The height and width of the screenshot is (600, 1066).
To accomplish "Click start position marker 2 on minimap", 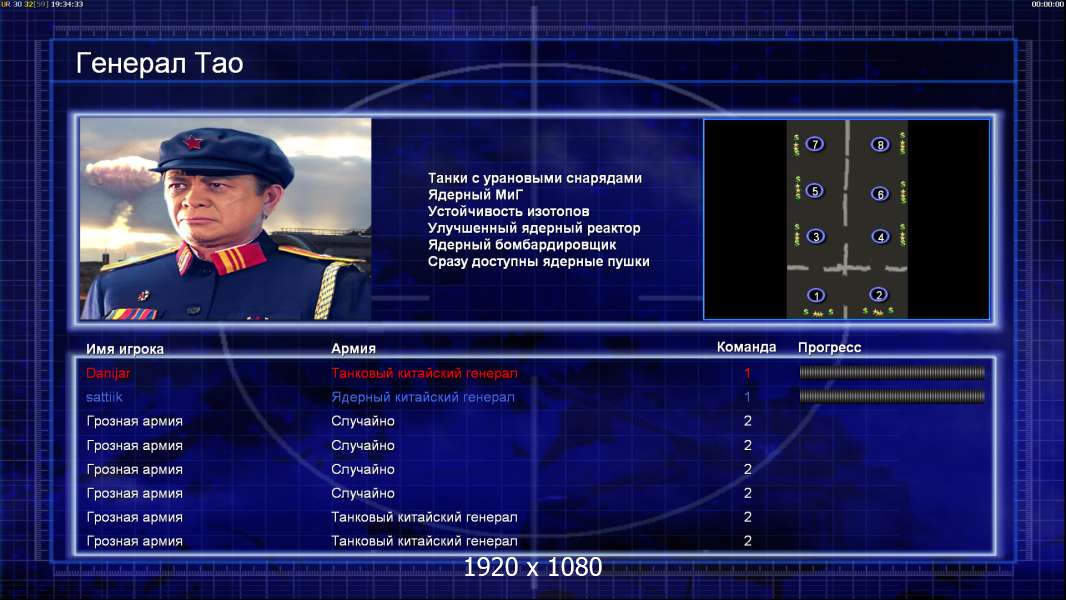I will tap(878, 294).
